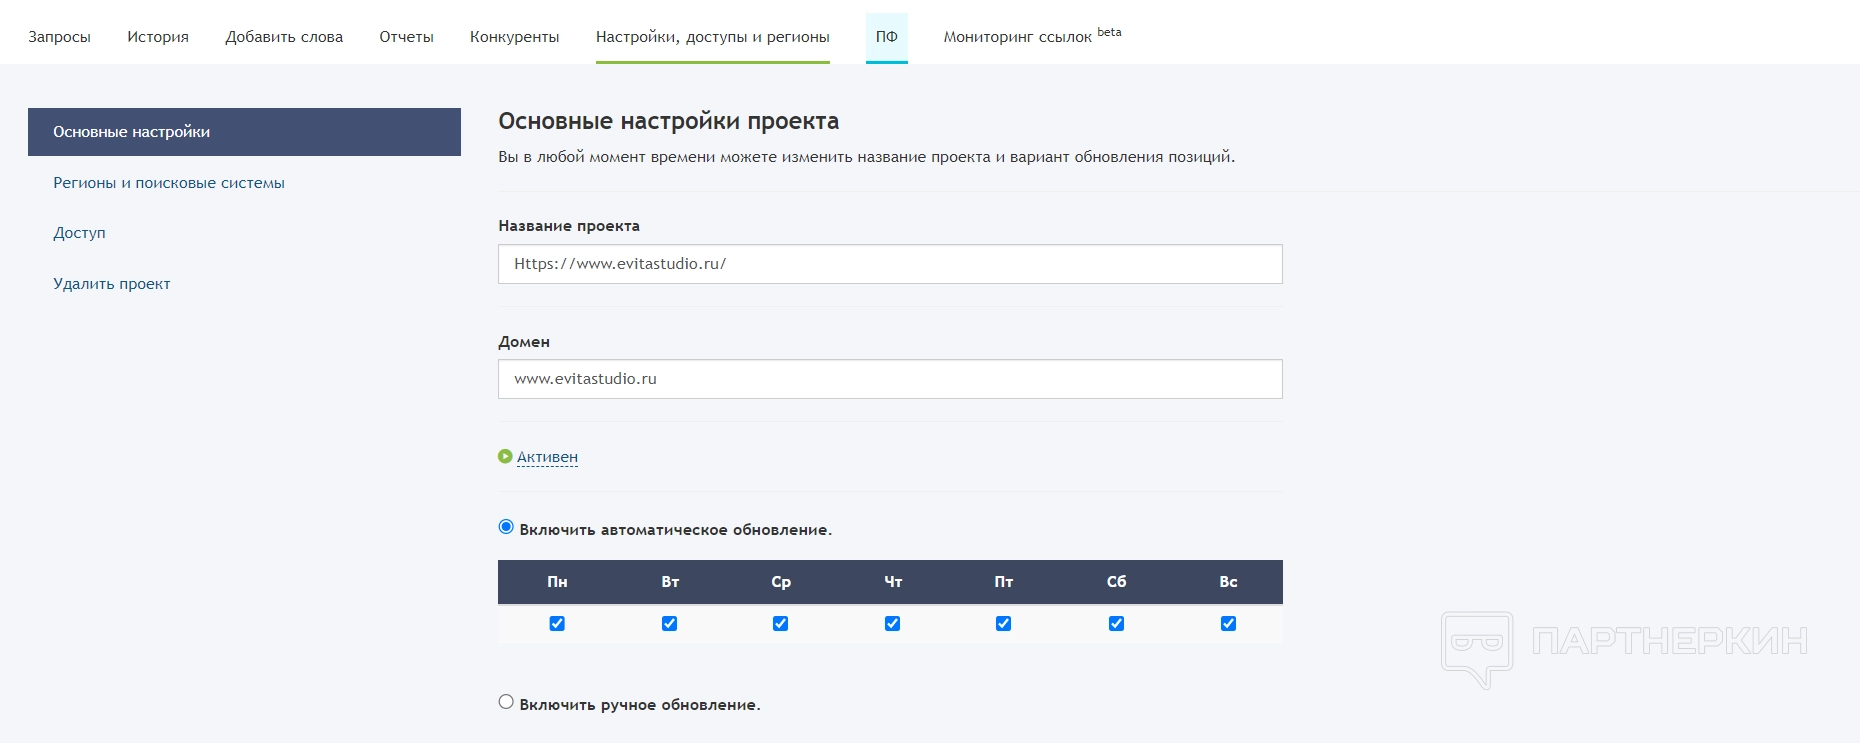This screenshot has width=1860, height=743.
Task: Open the Запросы tab
Action: [x=59, y=37]
